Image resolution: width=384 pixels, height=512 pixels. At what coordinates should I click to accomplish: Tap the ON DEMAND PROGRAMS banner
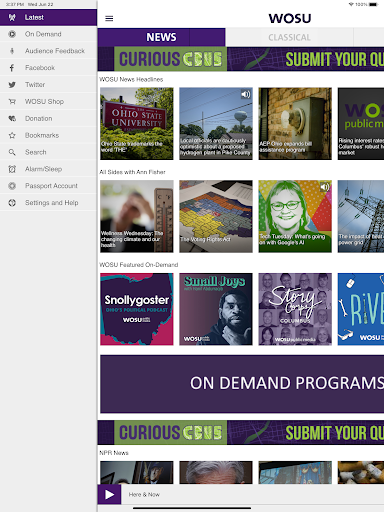pos(242,384)
